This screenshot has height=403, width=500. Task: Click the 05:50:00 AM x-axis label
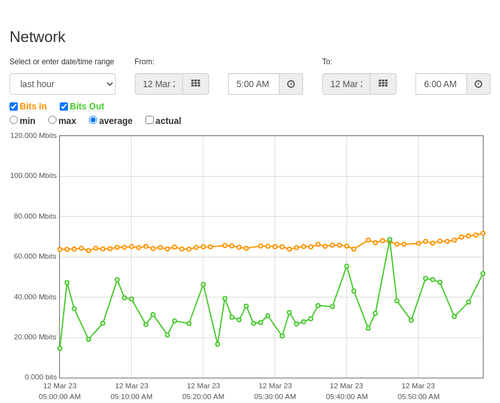point(418,397)
